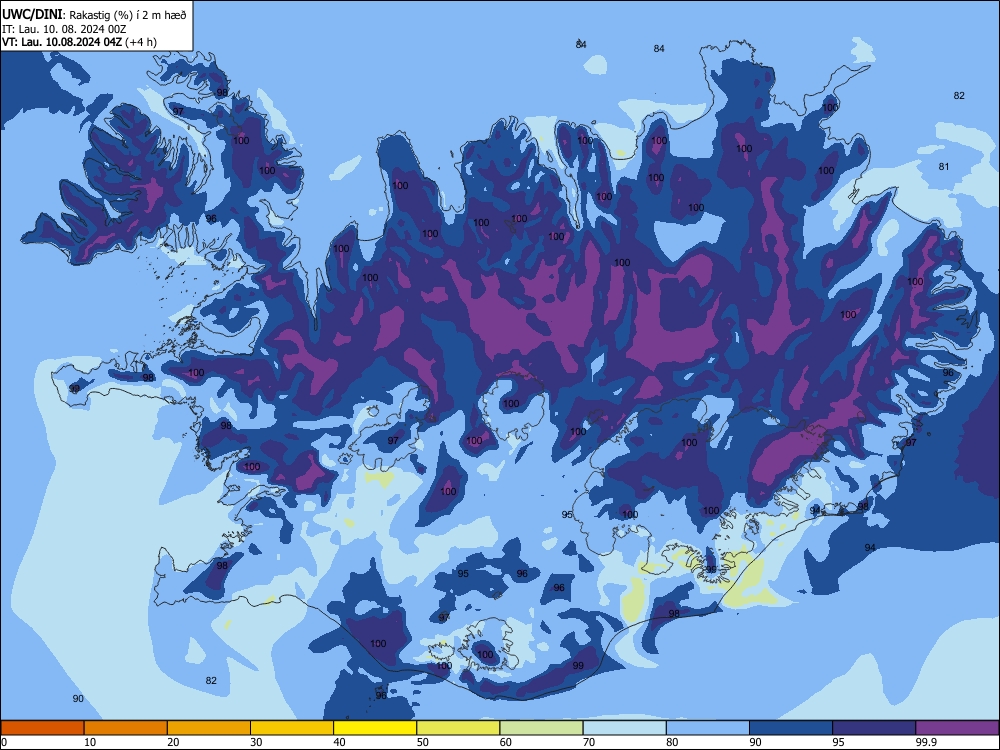Pick the light blue 80–90 legend swatch
The height and width of the screenshot is (750, 1000).
(x=708, y=728)
